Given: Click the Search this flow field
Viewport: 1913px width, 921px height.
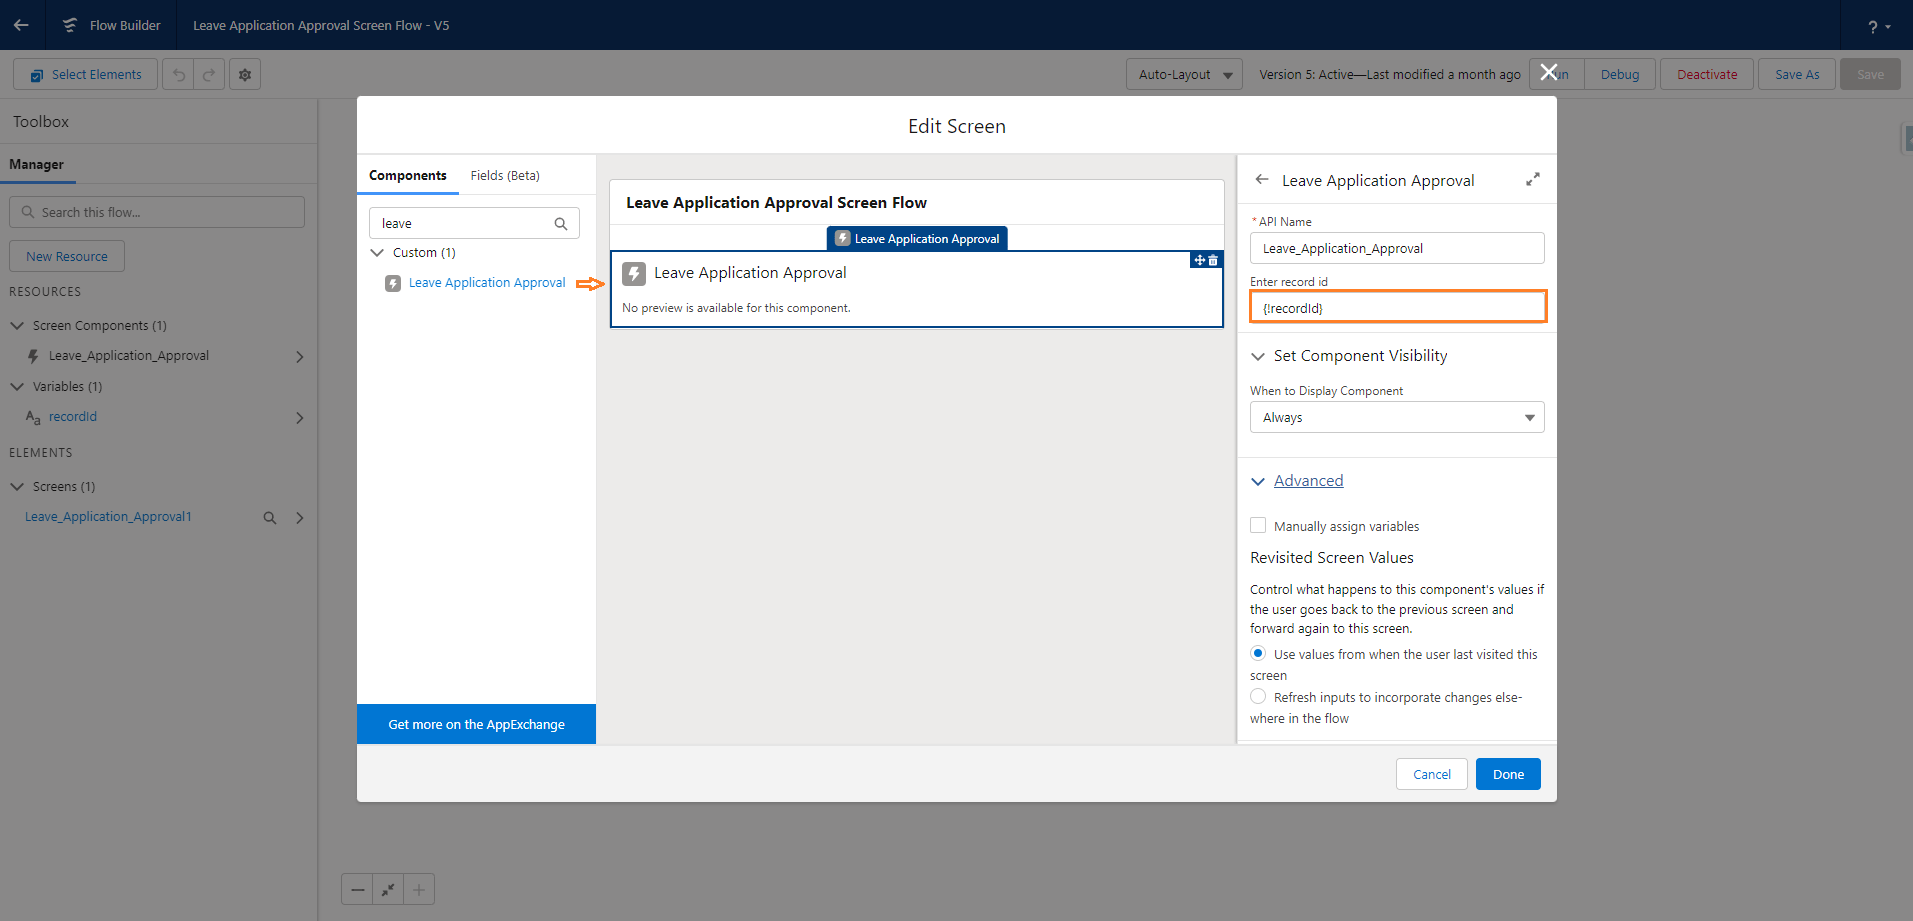Looking at the screenshot, I should coord(157,212).
